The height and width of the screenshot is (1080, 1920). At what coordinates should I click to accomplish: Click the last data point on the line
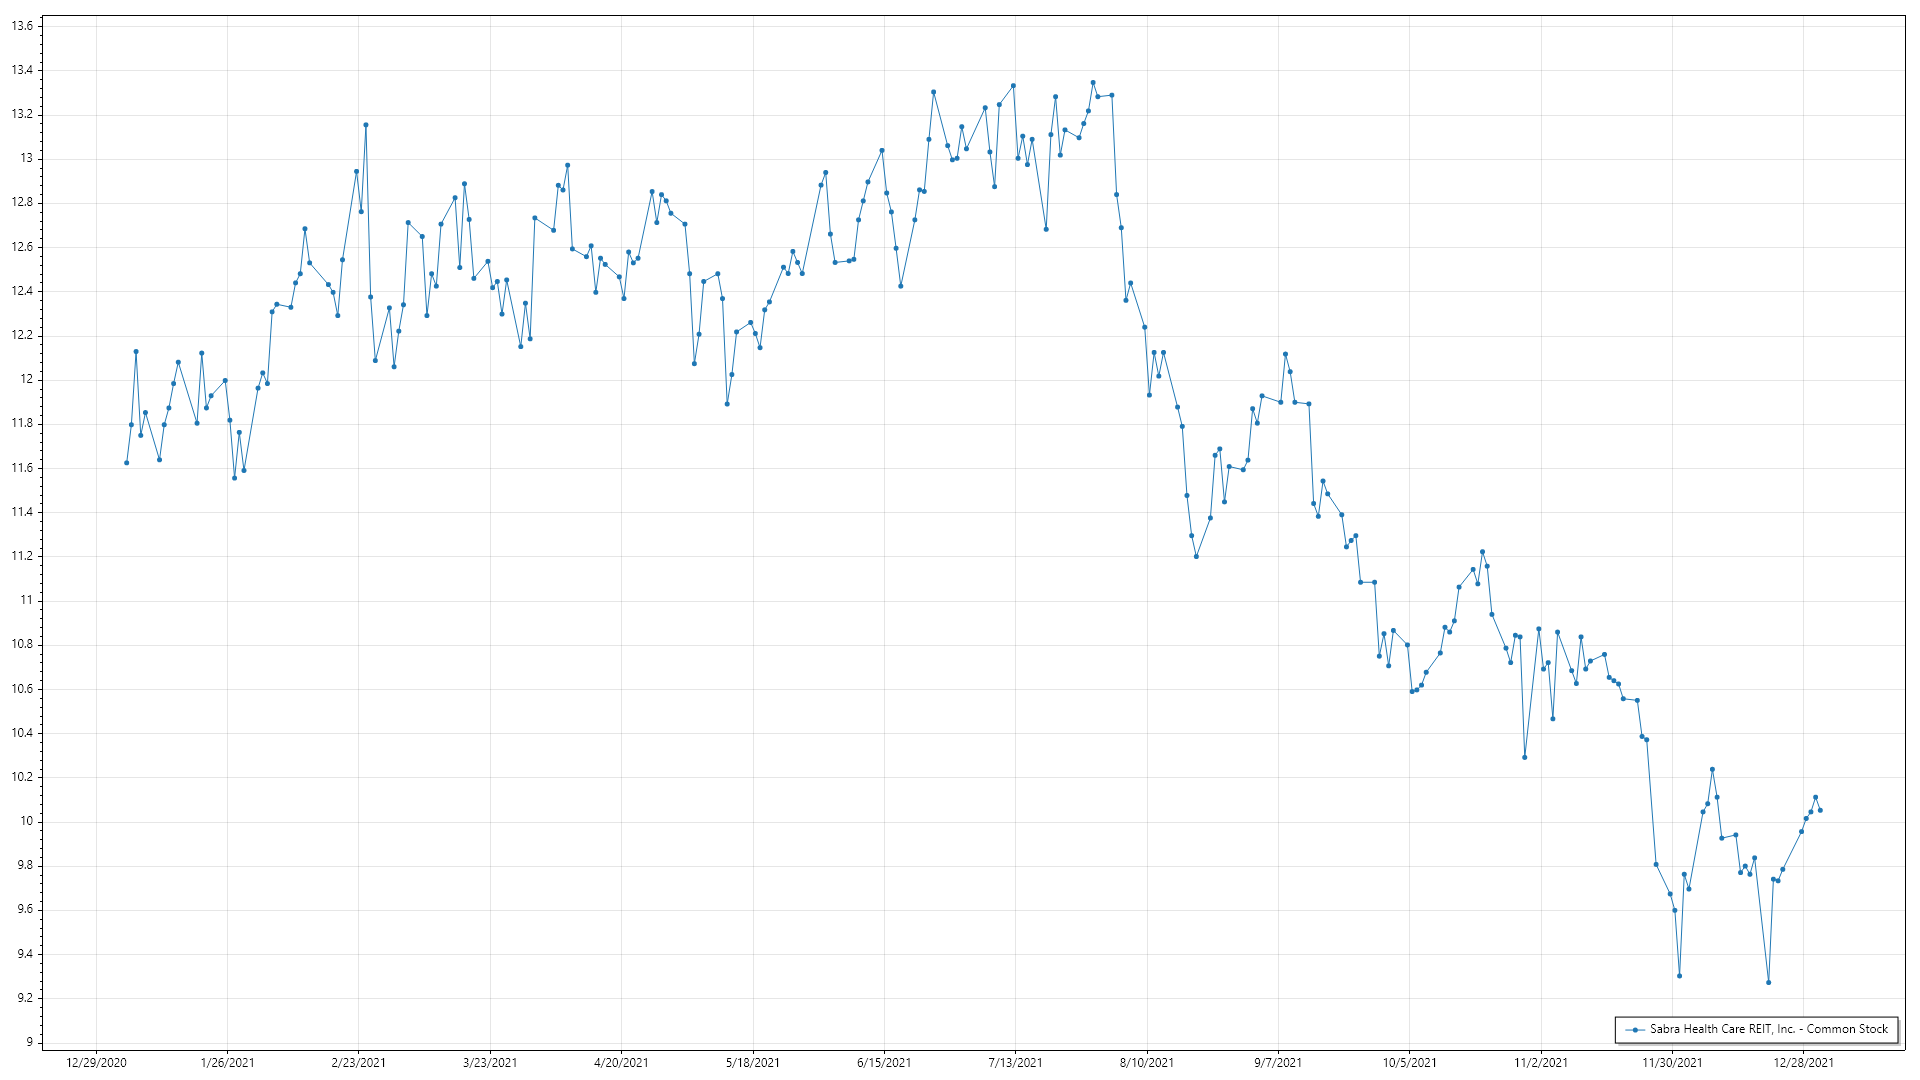(1820, 810)
